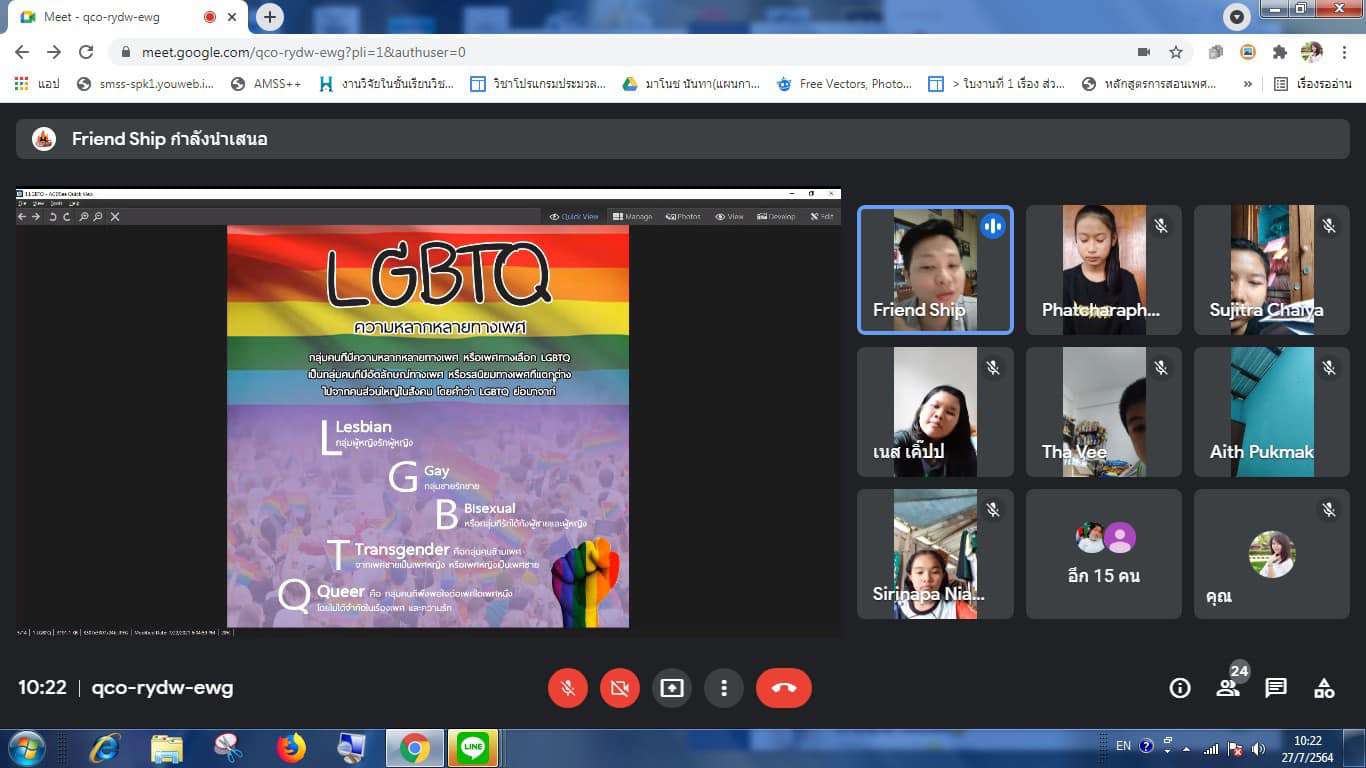Screen dimensions: 1366x768
Task: Unmute the microphone
Action: coord(567,688)
